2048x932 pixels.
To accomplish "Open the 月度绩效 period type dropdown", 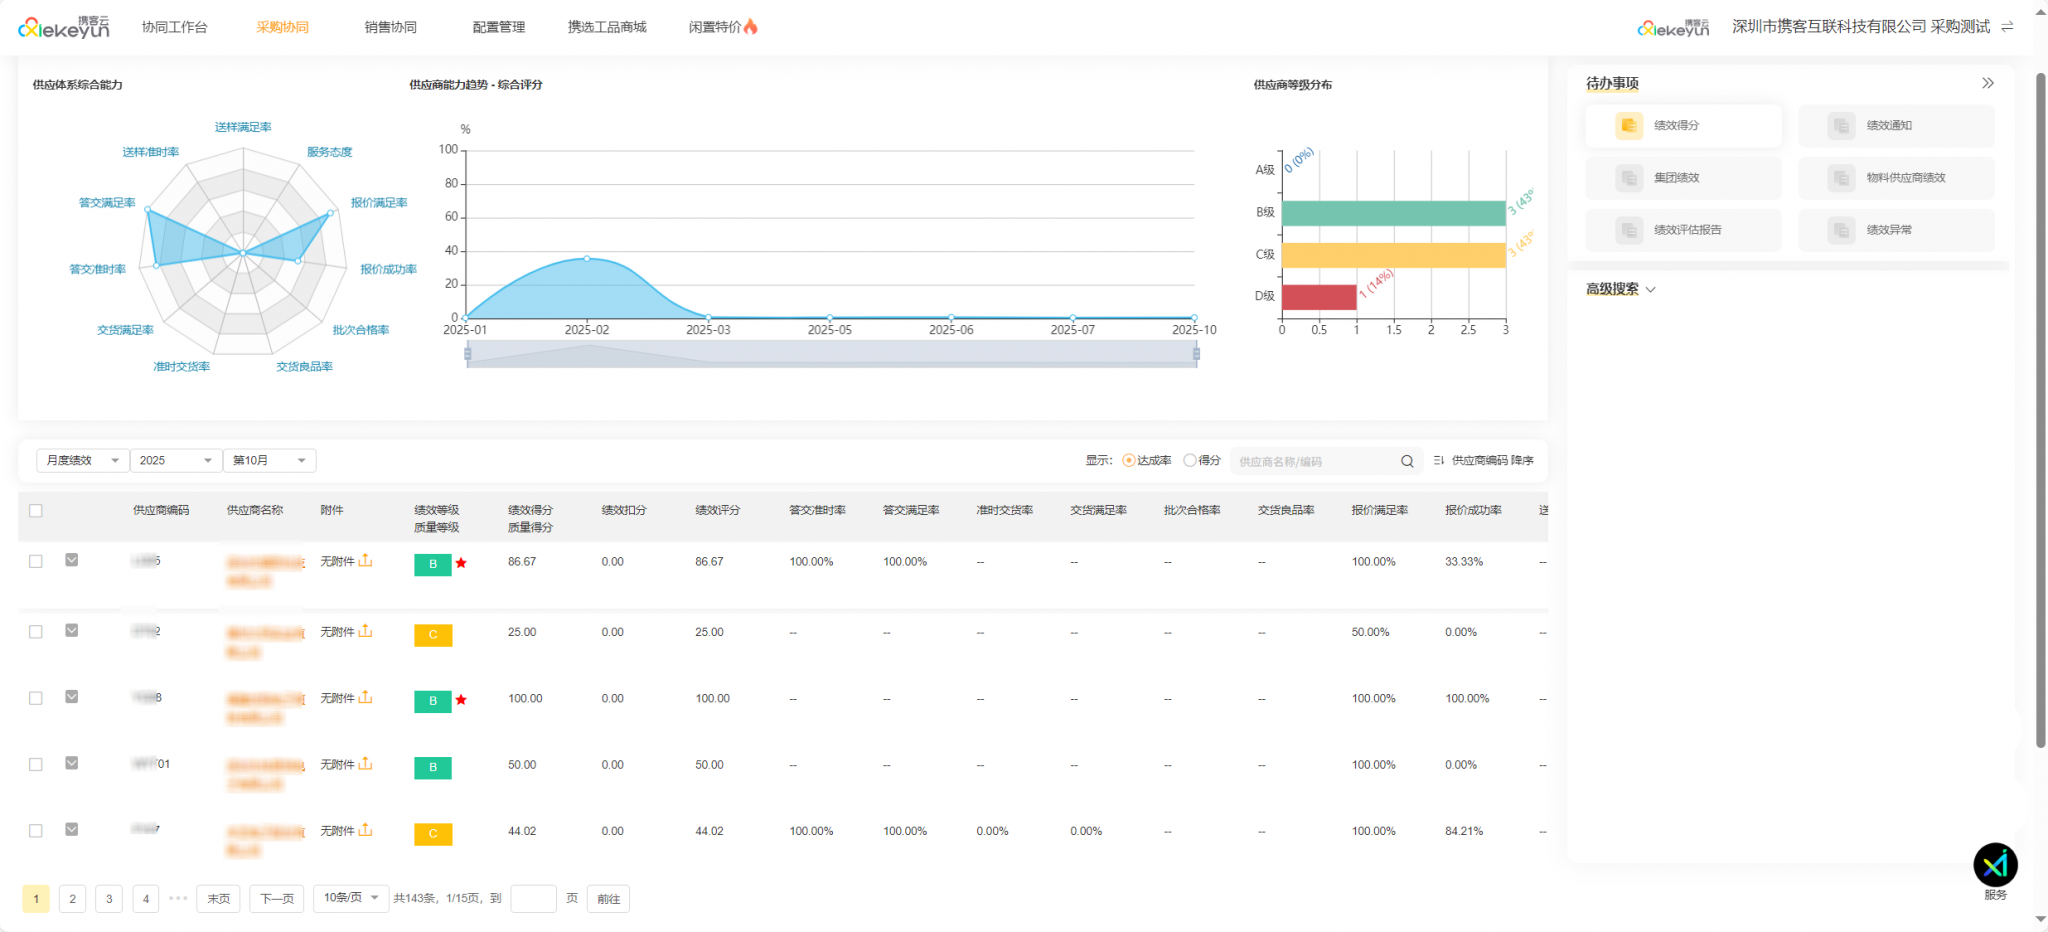I will [82, 461].
